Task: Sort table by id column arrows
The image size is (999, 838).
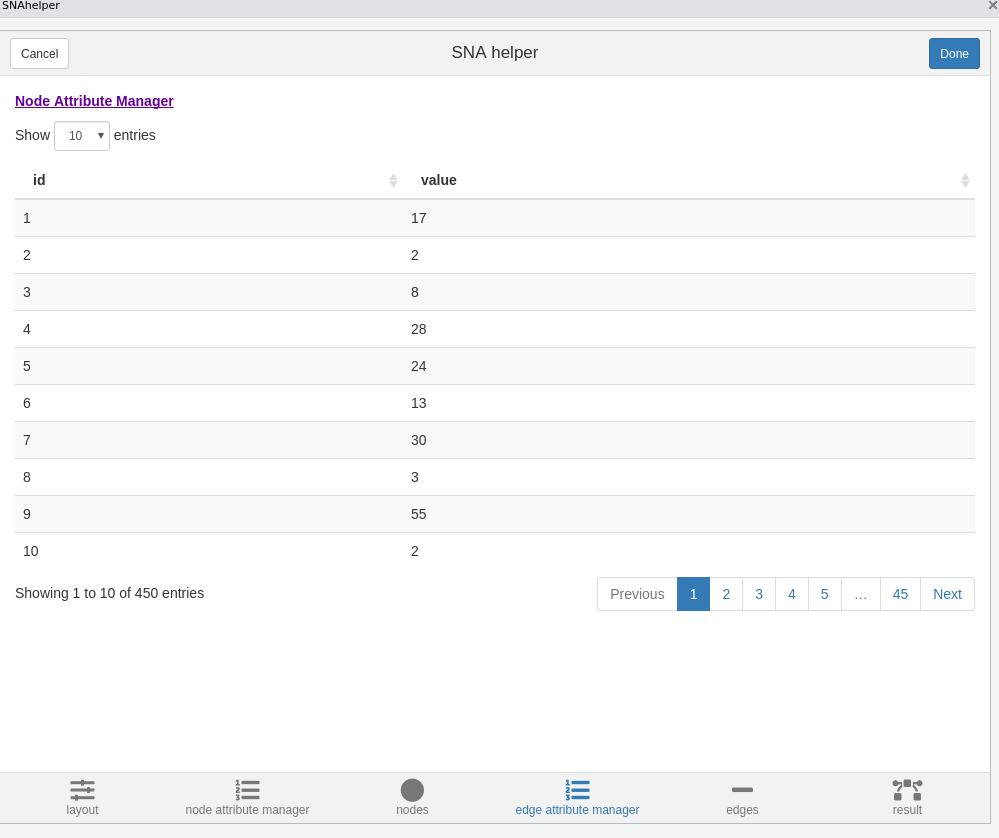Action: 393,180
